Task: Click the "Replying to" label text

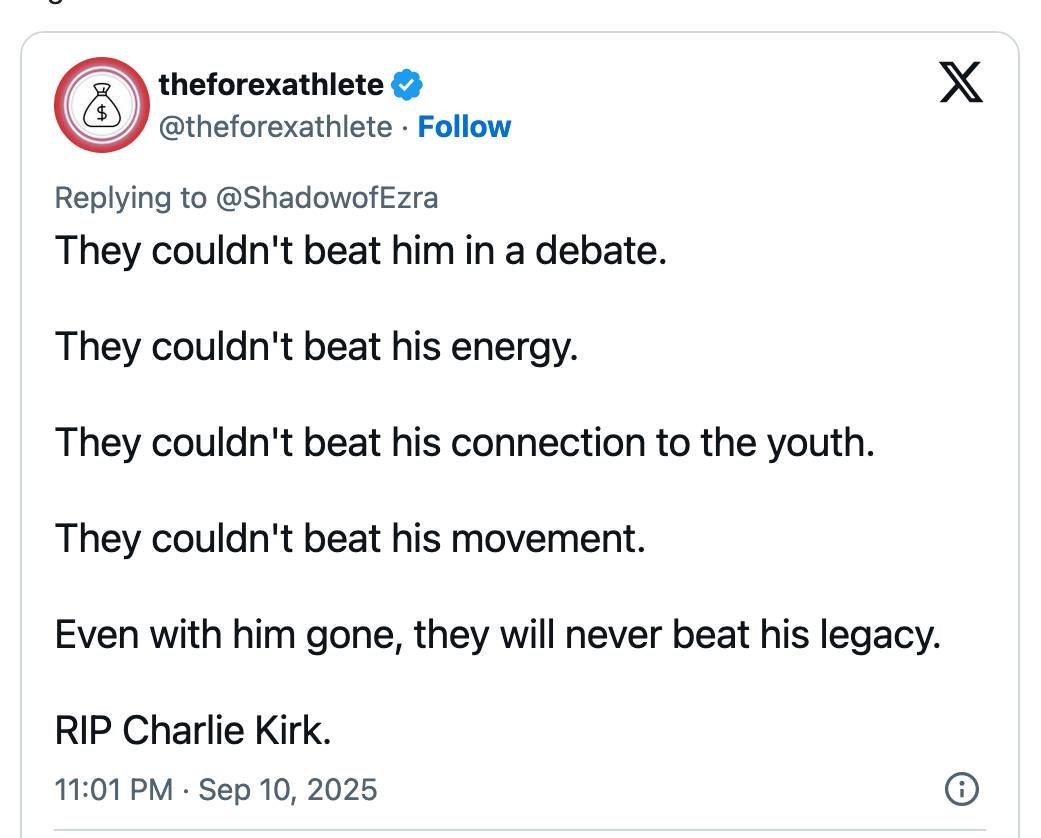Action: pos(130,197)
